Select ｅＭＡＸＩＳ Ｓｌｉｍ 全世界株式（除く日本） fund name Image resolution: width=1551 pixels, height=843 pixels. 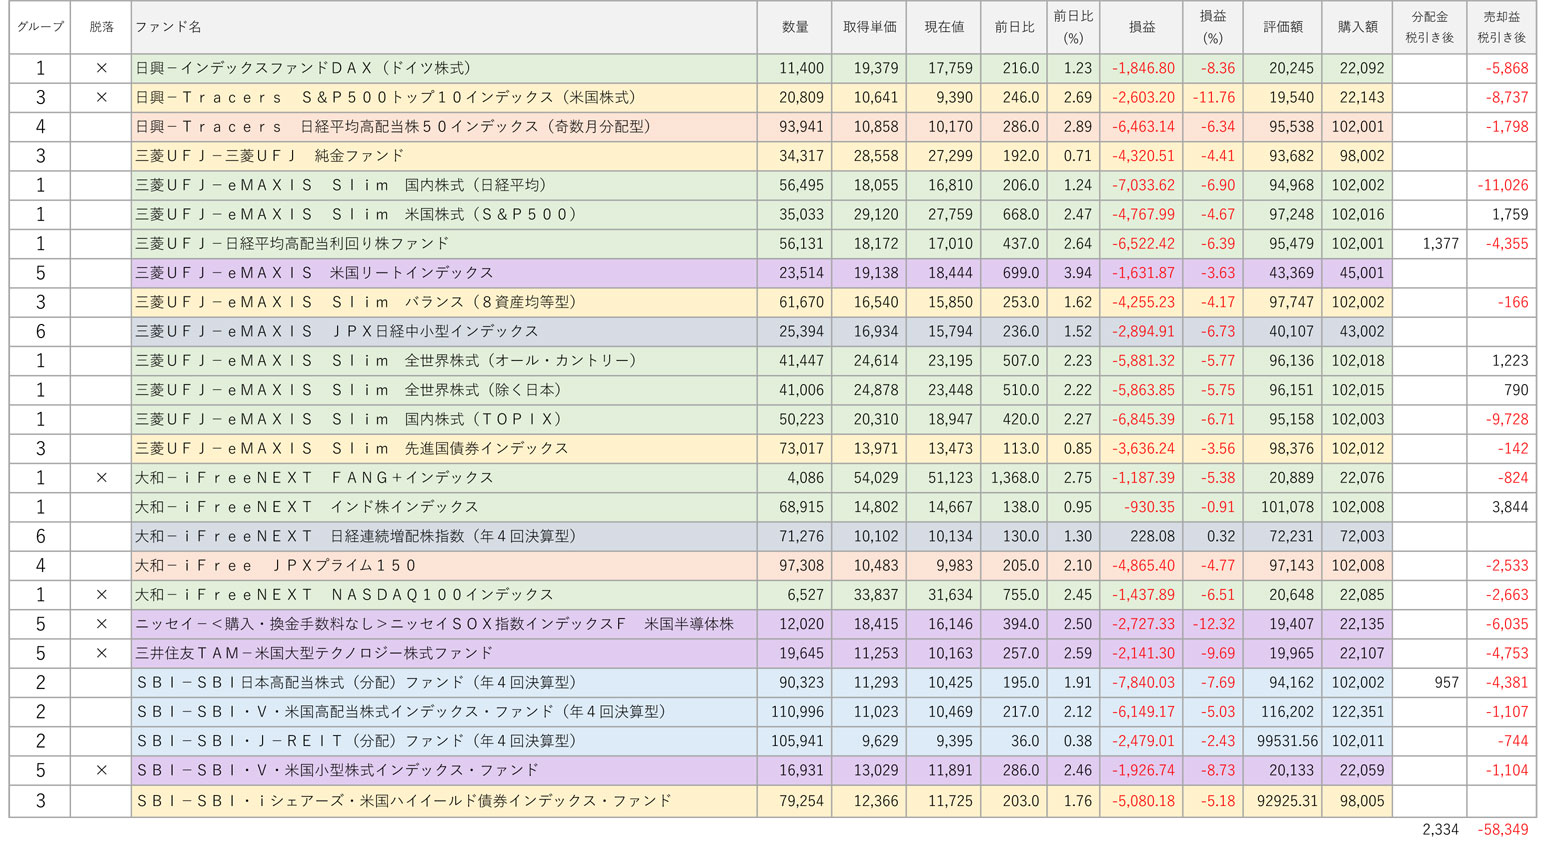tap(349, 390)
